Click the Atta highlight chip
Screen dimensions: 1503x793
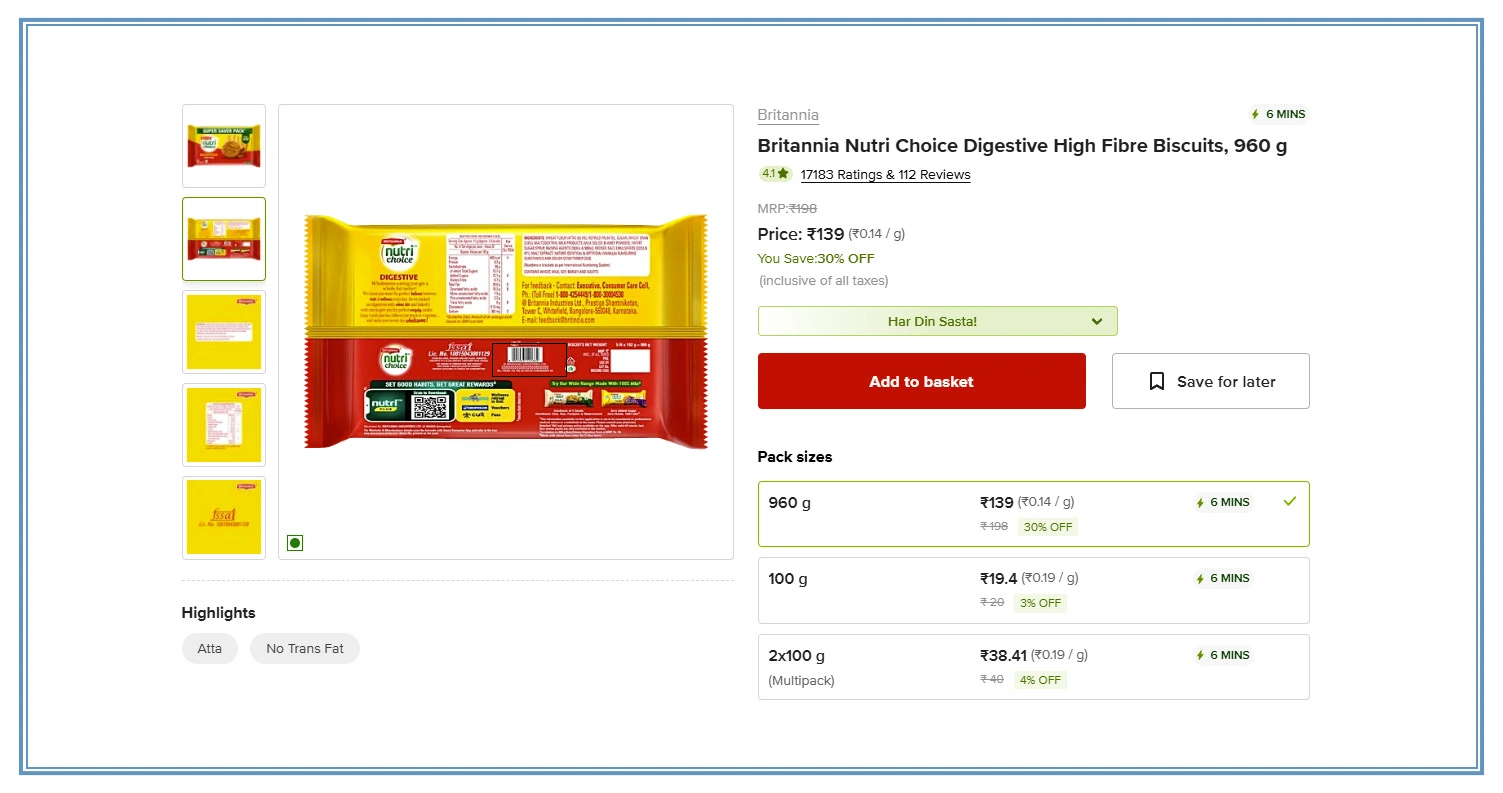coord(210,648)
